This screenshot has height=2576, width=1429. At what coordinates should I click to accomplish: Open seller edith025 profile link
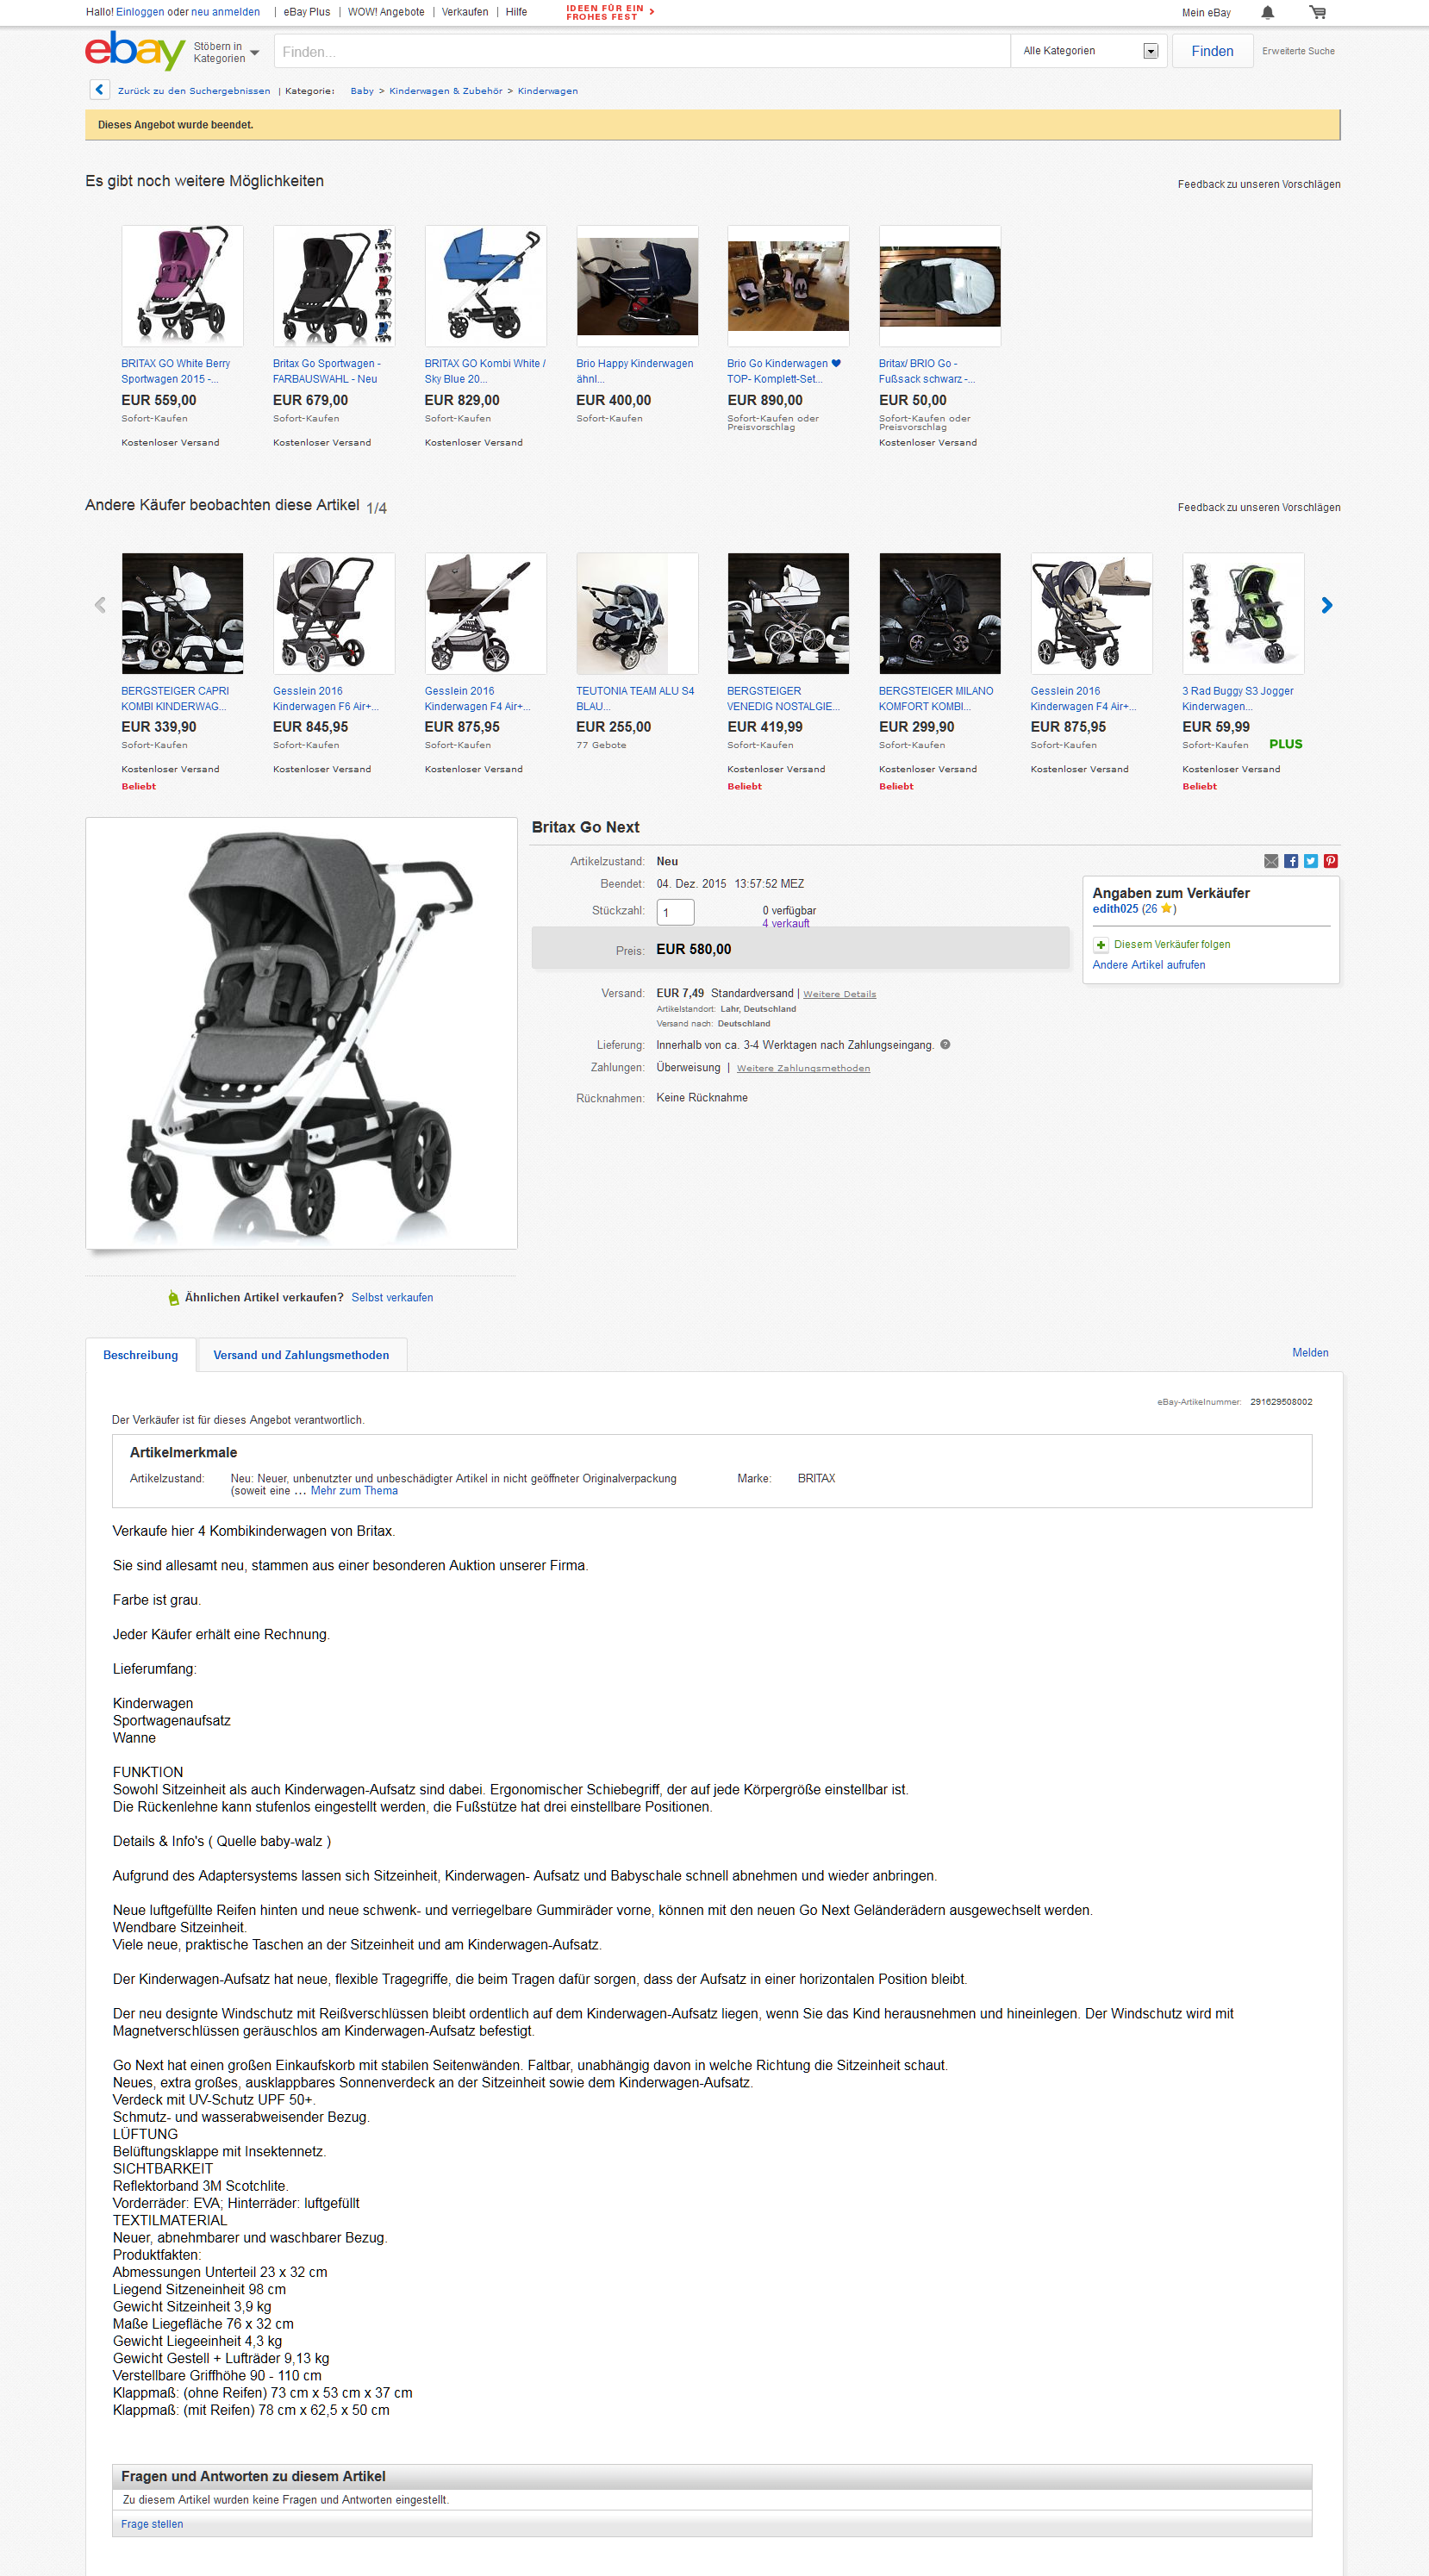pos(1115,909)
